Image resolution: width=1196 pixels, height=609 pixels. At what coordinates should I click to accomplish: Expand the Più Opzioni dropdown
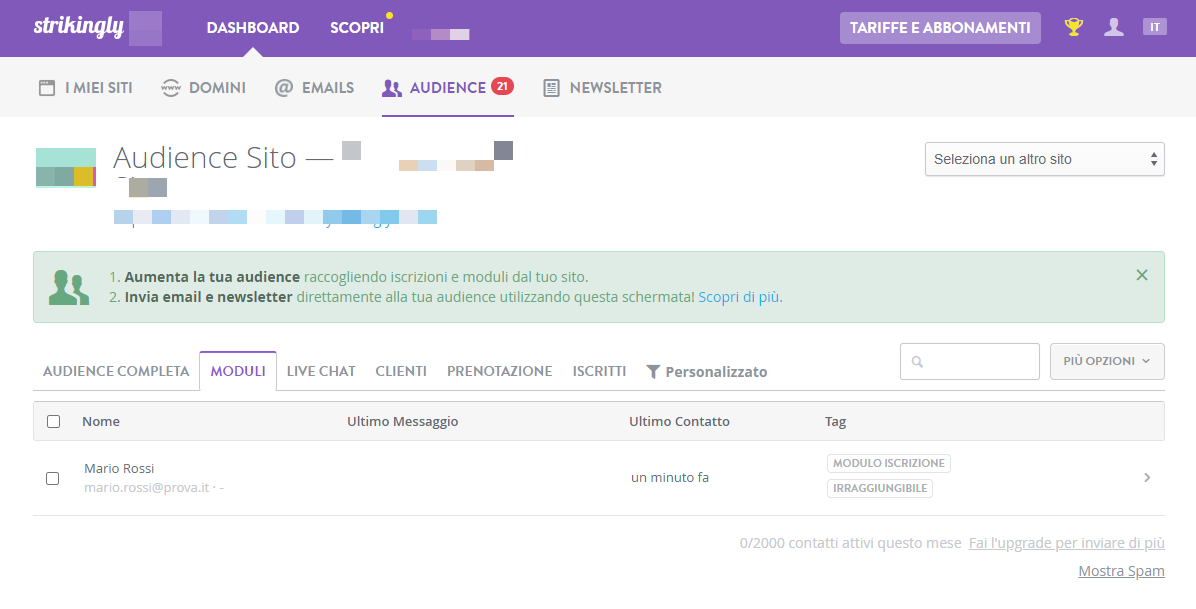tap(1107, 361)
